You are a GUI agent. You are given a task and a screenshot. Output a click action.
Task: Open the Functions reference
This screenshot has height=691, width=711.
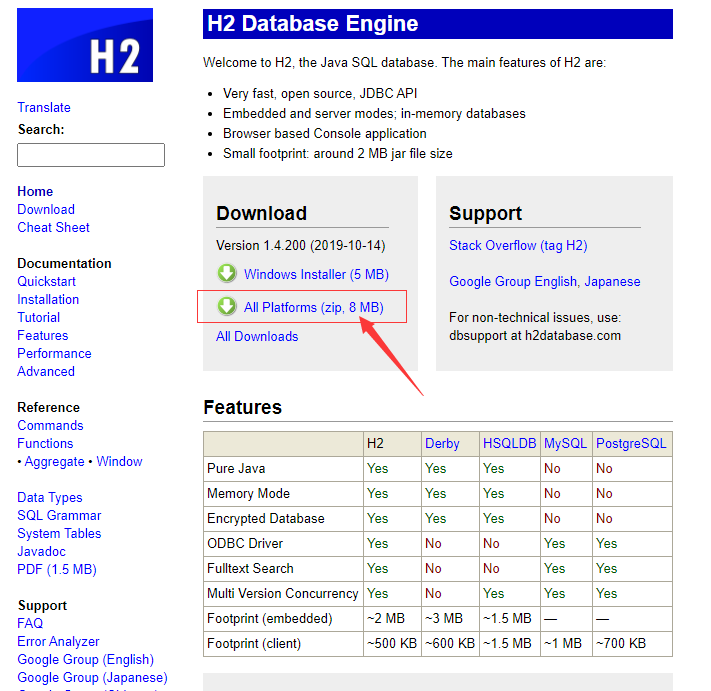pos(45,443)
